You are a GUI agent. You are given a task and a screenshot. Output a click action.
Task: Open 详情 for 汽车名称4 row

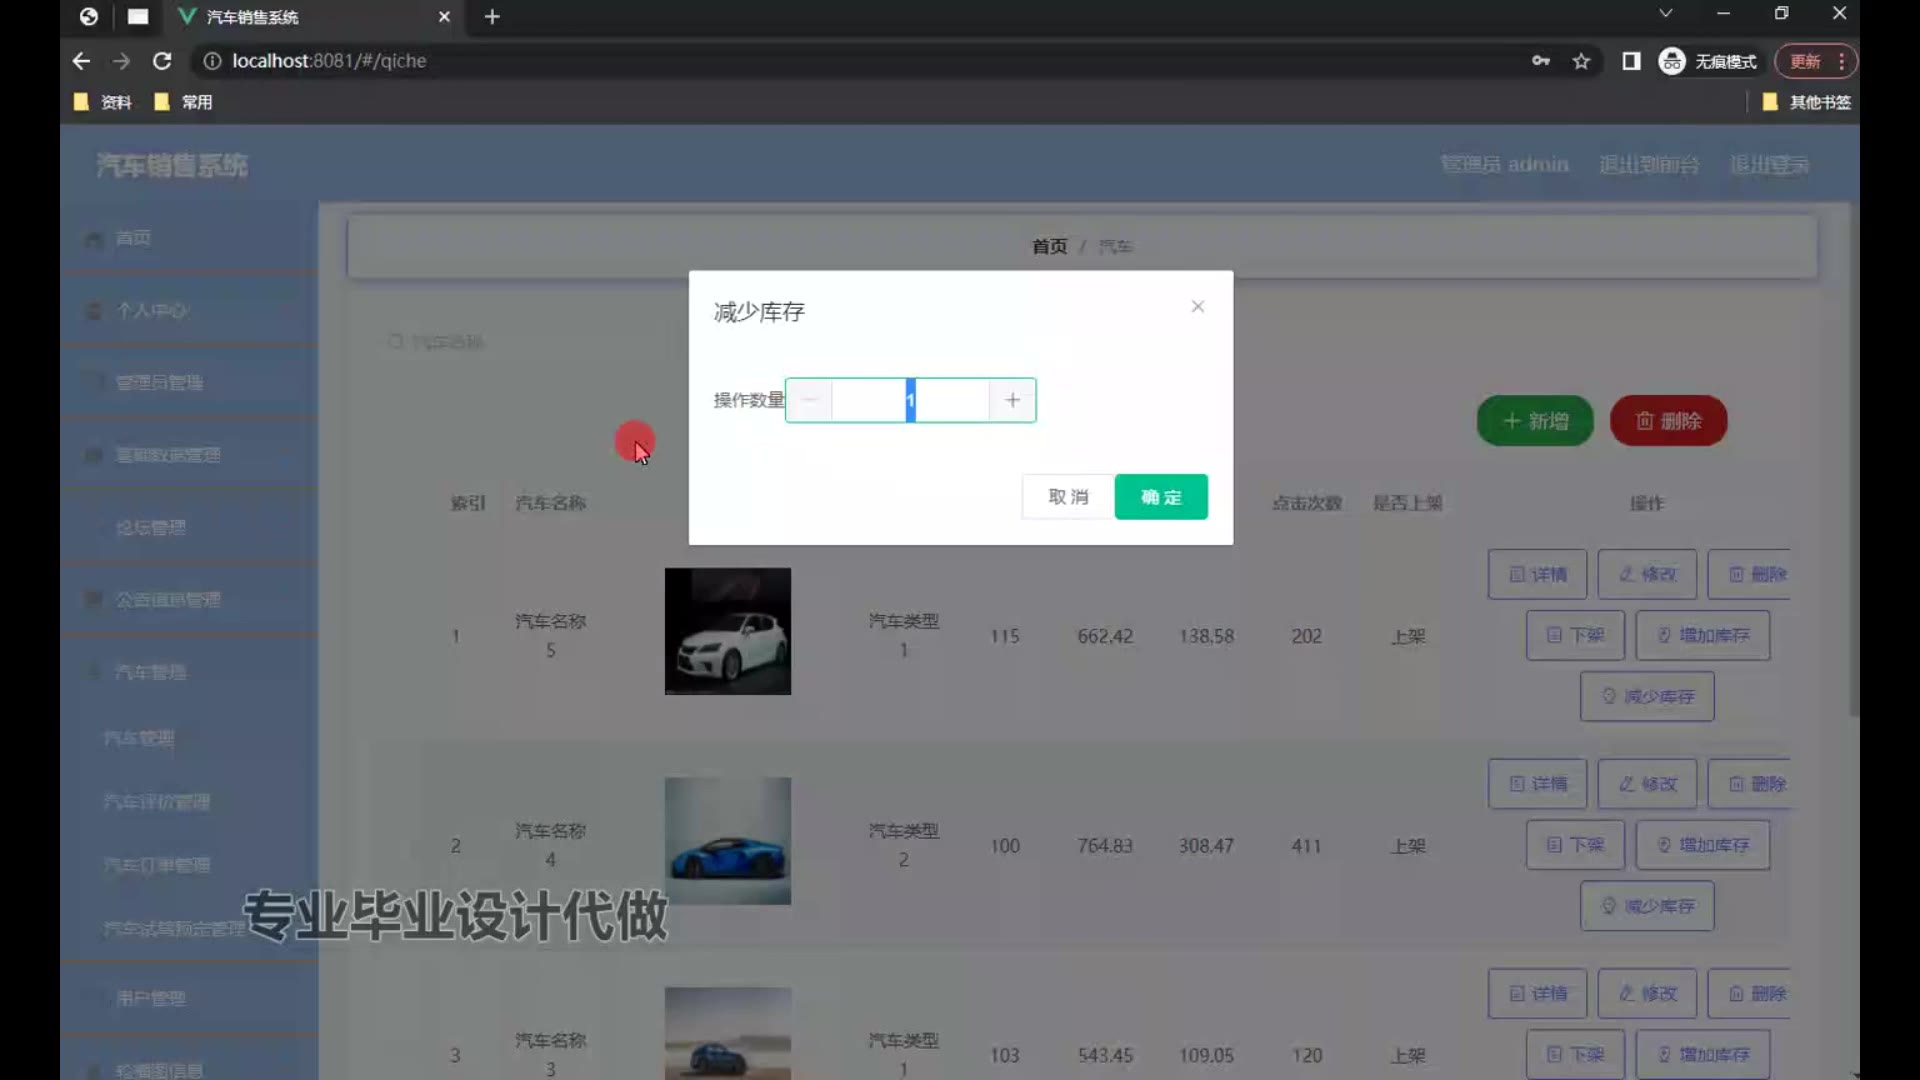pyautogui.click(x=1537, y=784)
